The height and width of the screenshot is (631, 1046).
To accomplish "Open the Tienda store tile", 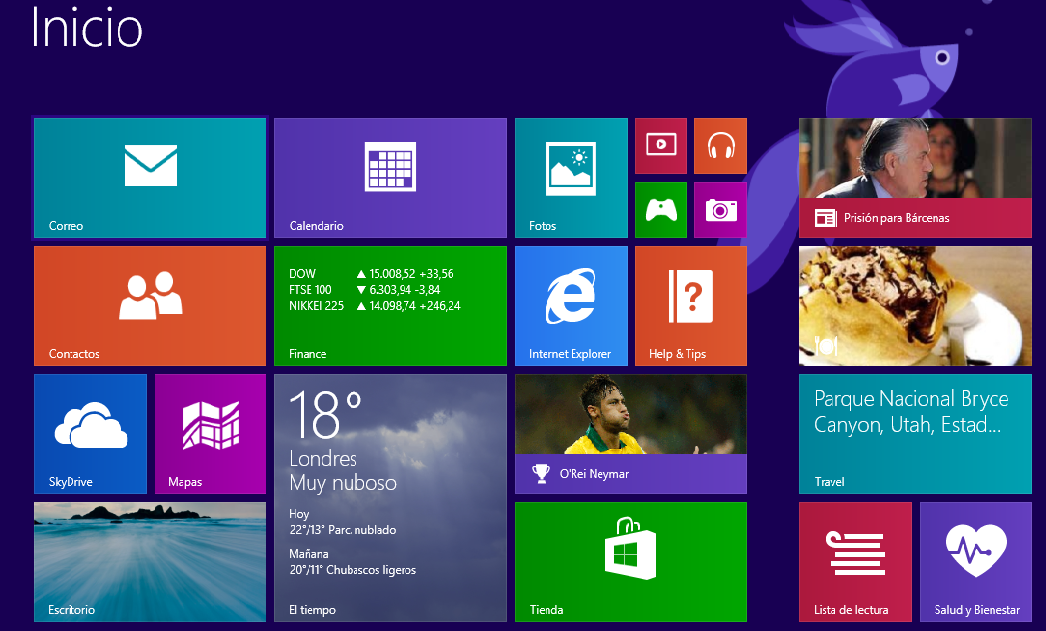I will pyautogui.click(x=631, y=562).
